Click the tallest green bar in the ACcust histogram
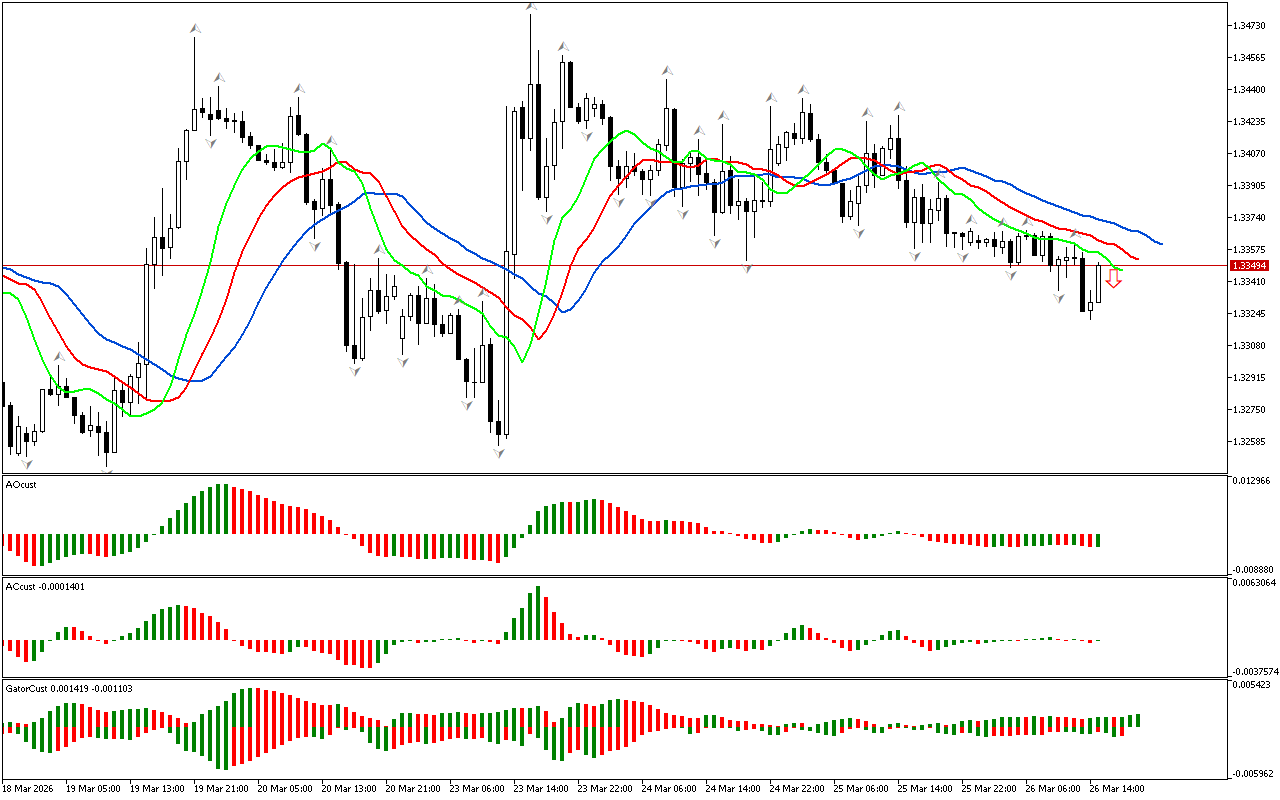Viewport: 1280px width, 800px height. pos(538,613)
